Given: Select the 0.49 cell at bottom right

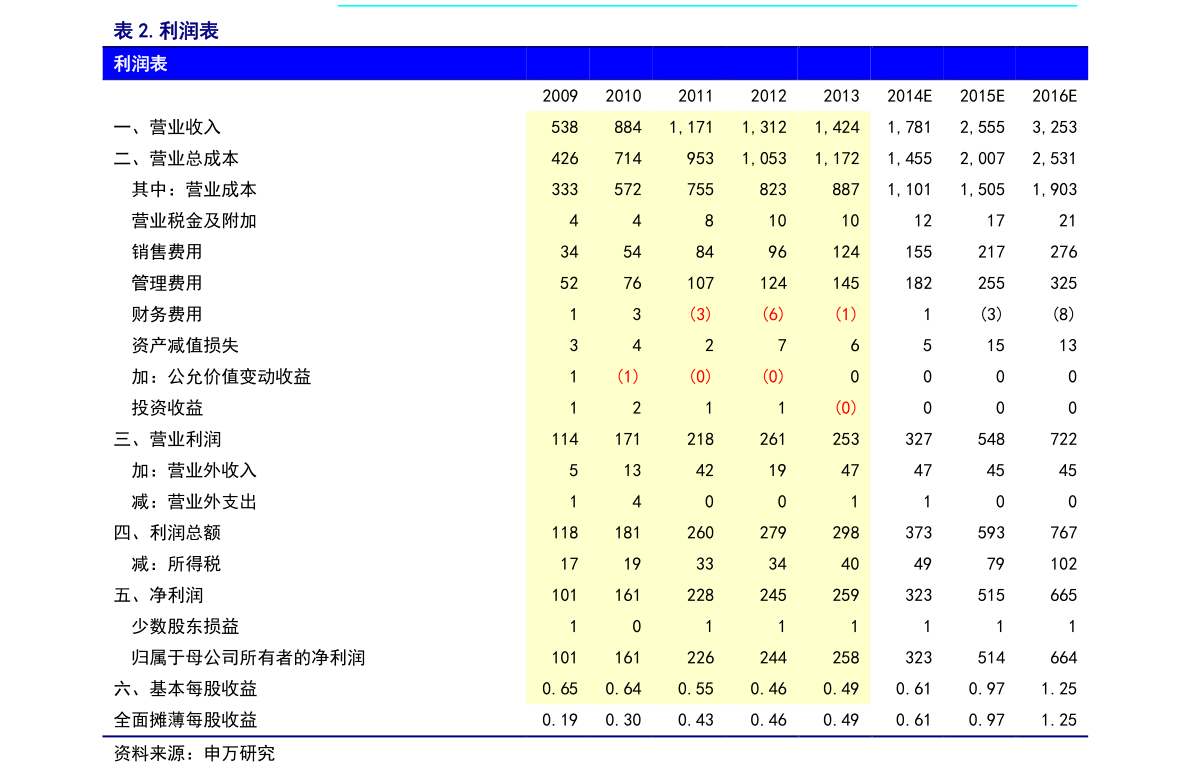Looking at the screenshot, I should click(x=841, y=689).
